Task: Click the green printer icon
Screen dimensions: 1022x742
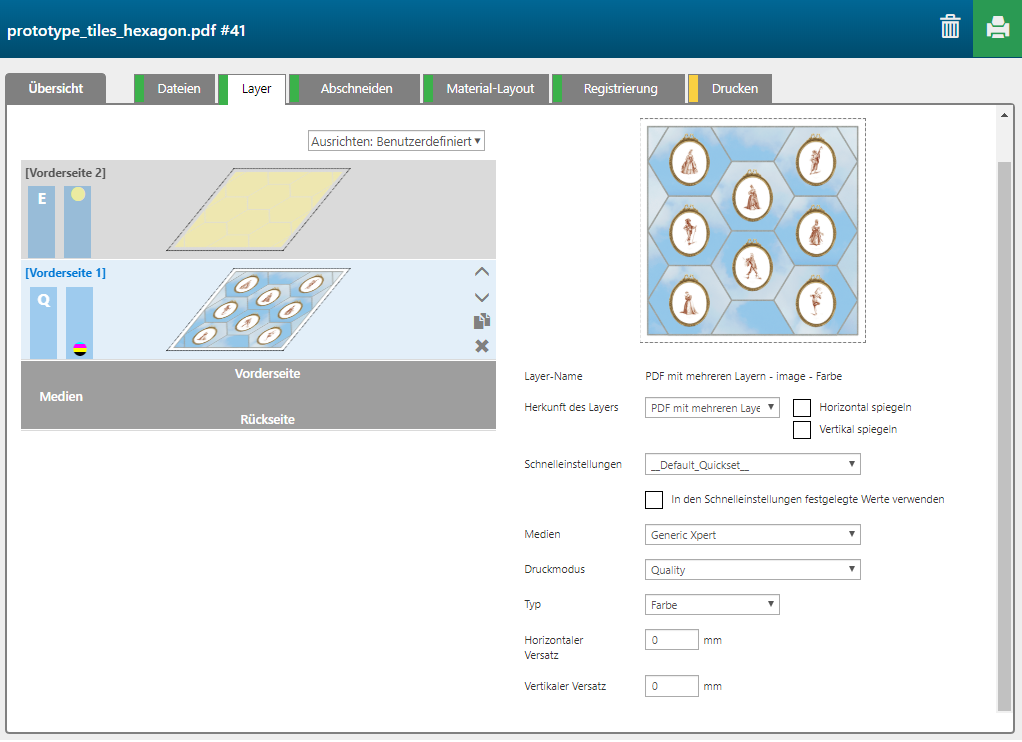Action: pos(997,28)
